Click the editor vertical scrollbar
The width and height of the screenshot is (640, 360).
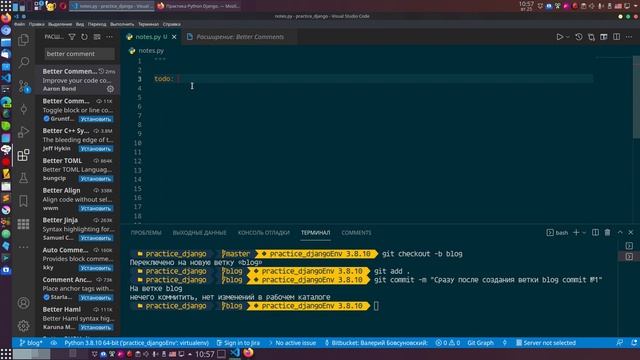[636, 98]
